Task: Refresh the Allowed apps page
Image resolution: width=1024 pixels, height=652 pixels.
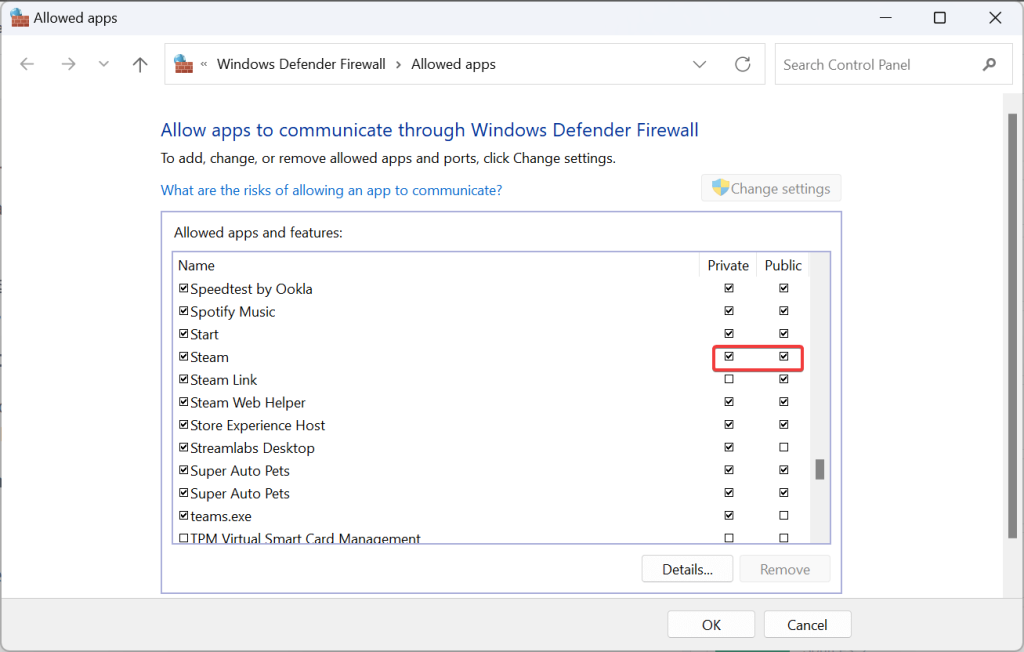Action: pyautogui.click(x=743, y=64)
